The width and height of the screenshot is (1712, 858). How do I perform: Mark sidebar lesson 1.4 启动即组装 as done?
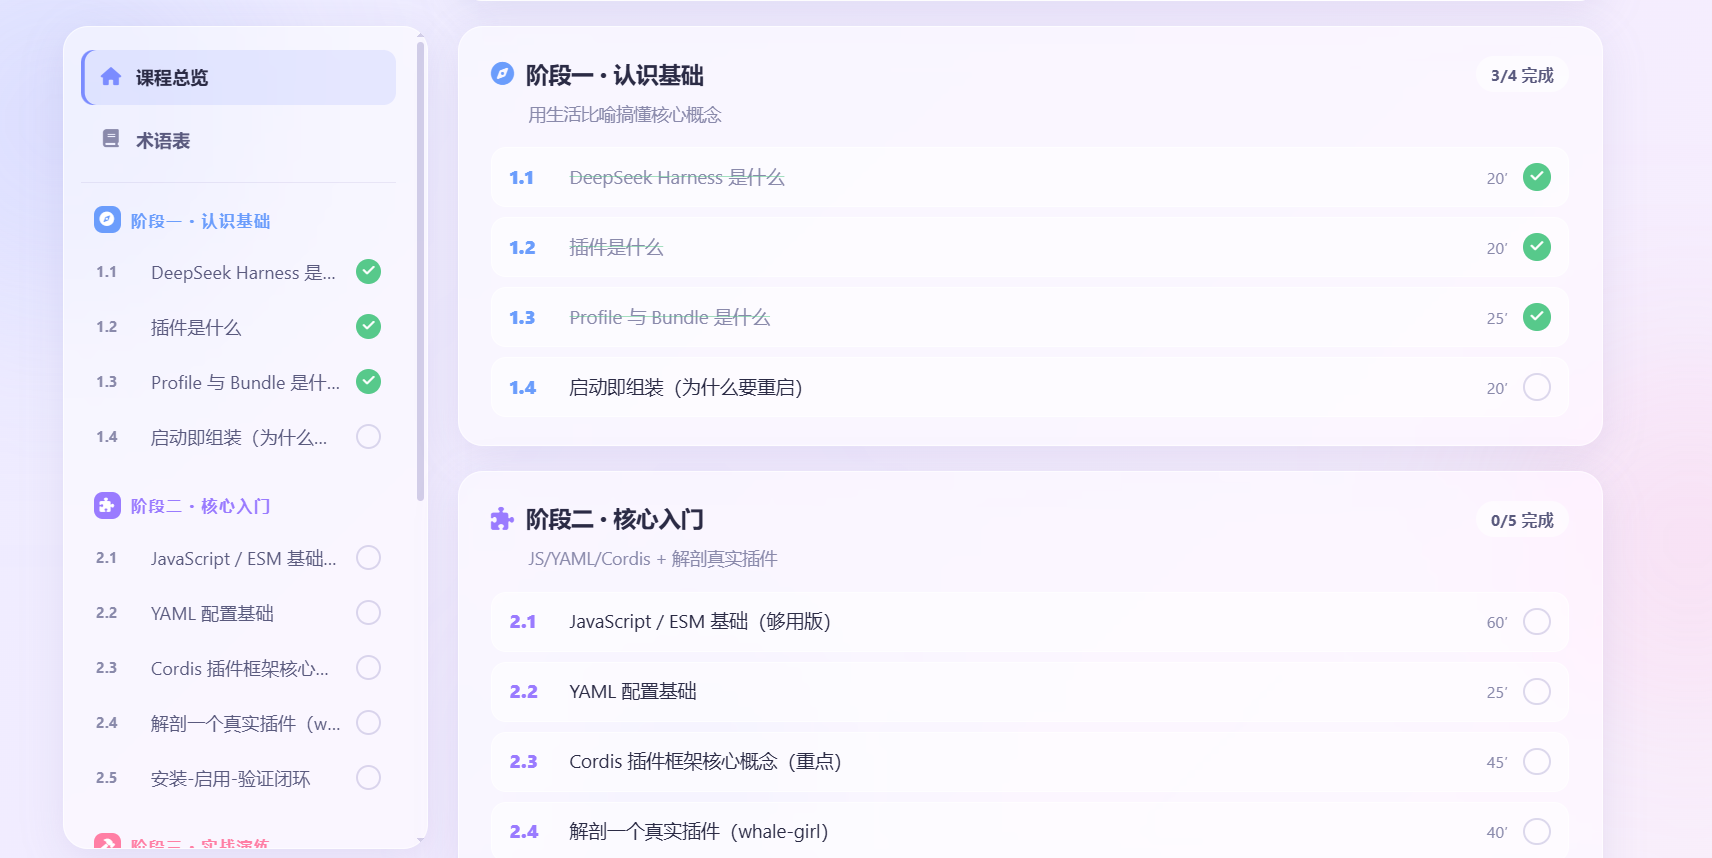(369, 436)
